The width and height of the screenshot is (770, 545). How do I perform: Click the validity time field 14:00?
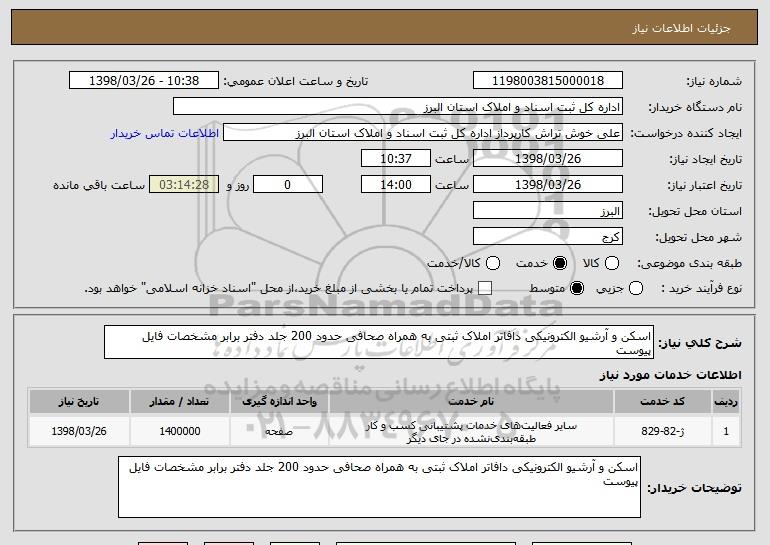(396, 185)
